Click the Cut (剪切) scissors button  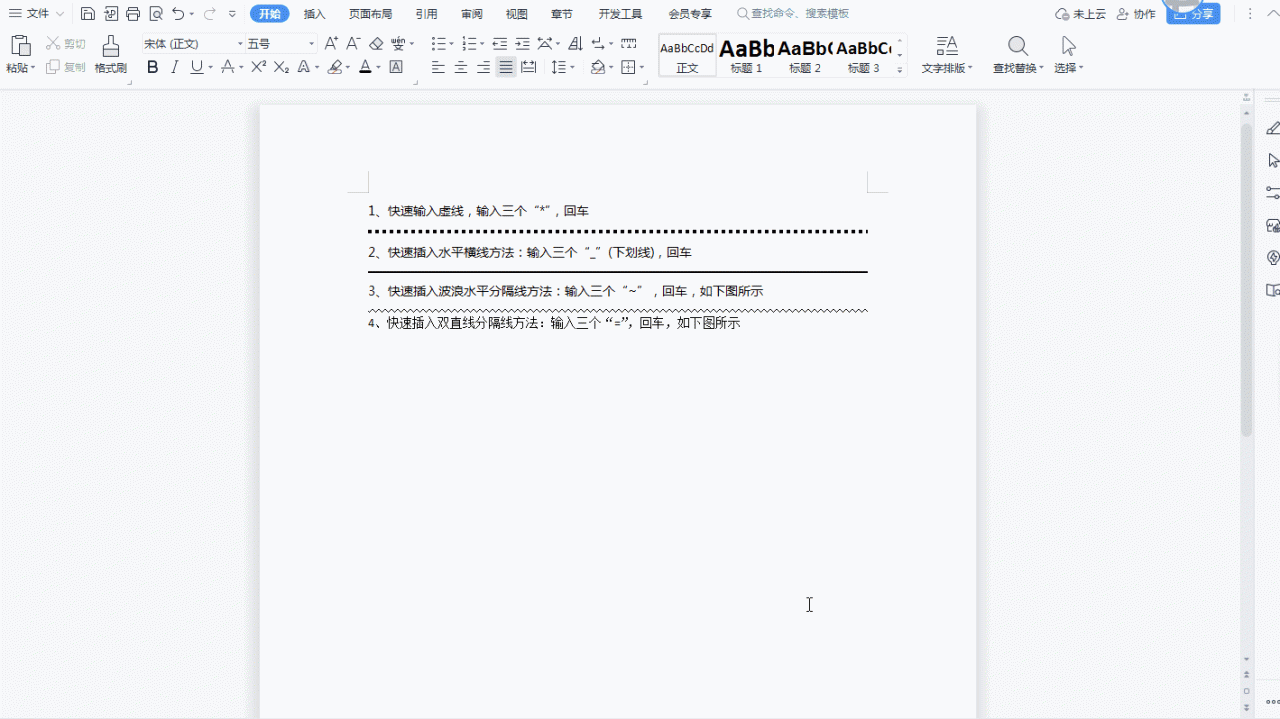click(66, 44)
